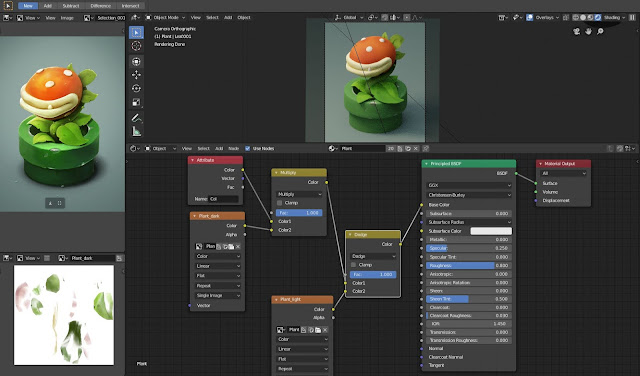Screen dimensions: 640x376
Task: Click material browse sphere icon in node header
Action: coord(333,148)
